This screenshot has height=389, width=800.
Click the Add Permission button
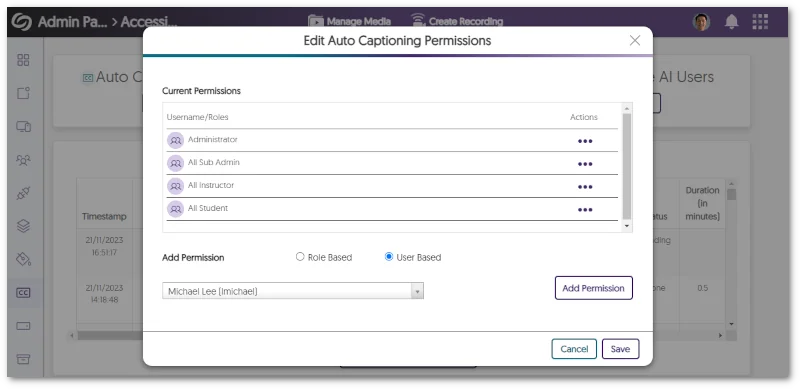(593, 288)
